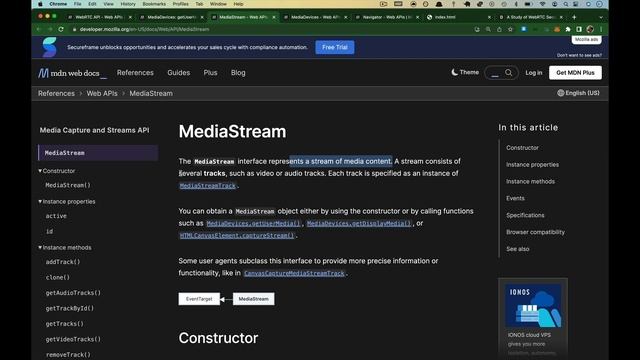Screen dimensions: 640x360
Task: Open the Bookmarks menu
Action: (x=154, y=4)
